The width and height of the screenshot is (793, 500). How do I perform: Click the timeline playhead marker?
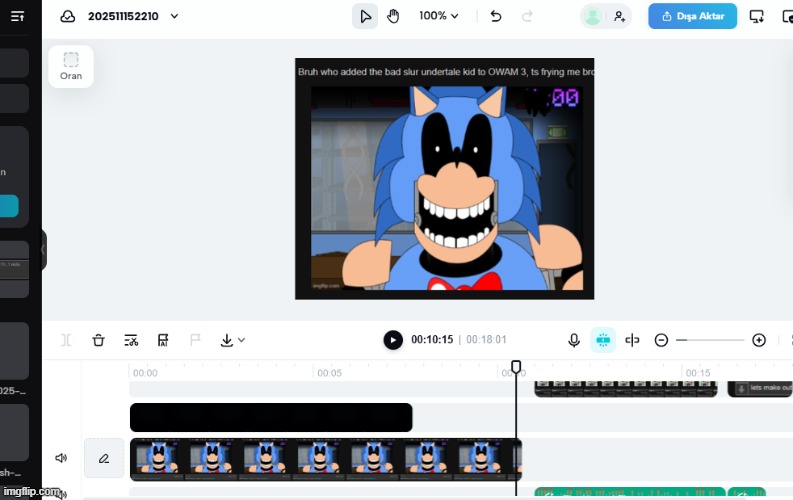point(516,366)
